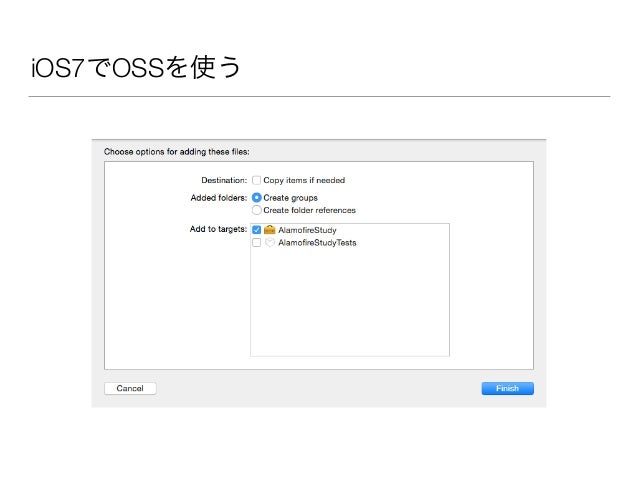Screen dimensions: 638x479
Task: Click the AlamofireStudy briefcase app icon
Action: (x=269, y=230)
